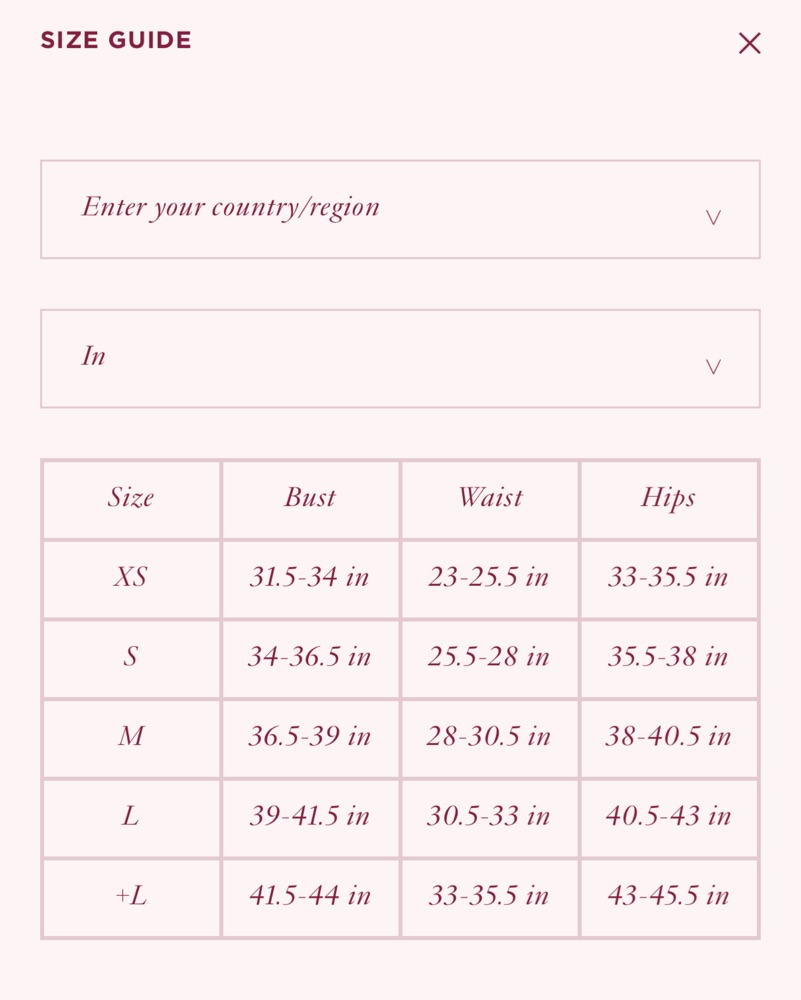Screen dimensions: 801x1000
Task: Click the M size row label
Action: 131,737
